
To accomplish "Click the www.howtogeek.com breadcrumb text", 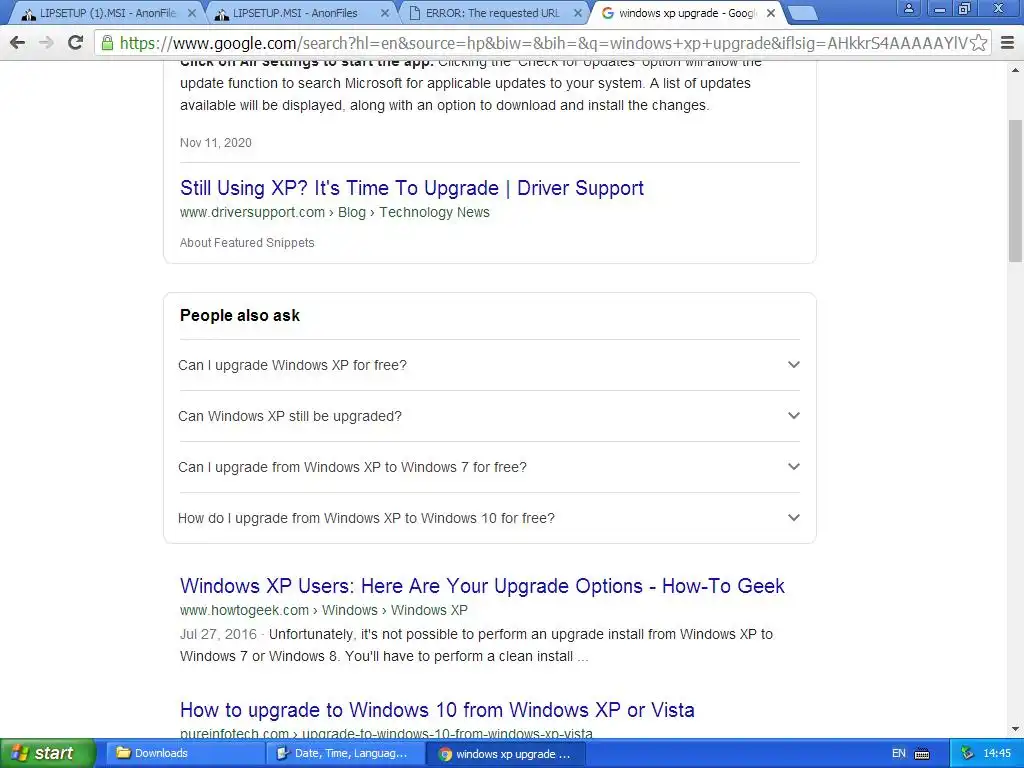I will 244,610.
